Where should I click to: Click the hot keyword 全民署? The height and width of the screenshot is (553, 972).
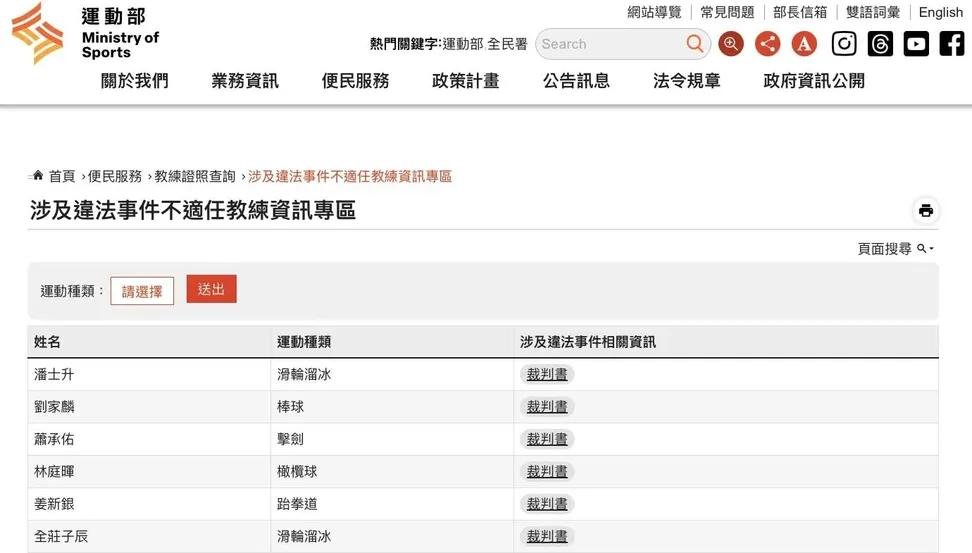(x=507, y=44)
